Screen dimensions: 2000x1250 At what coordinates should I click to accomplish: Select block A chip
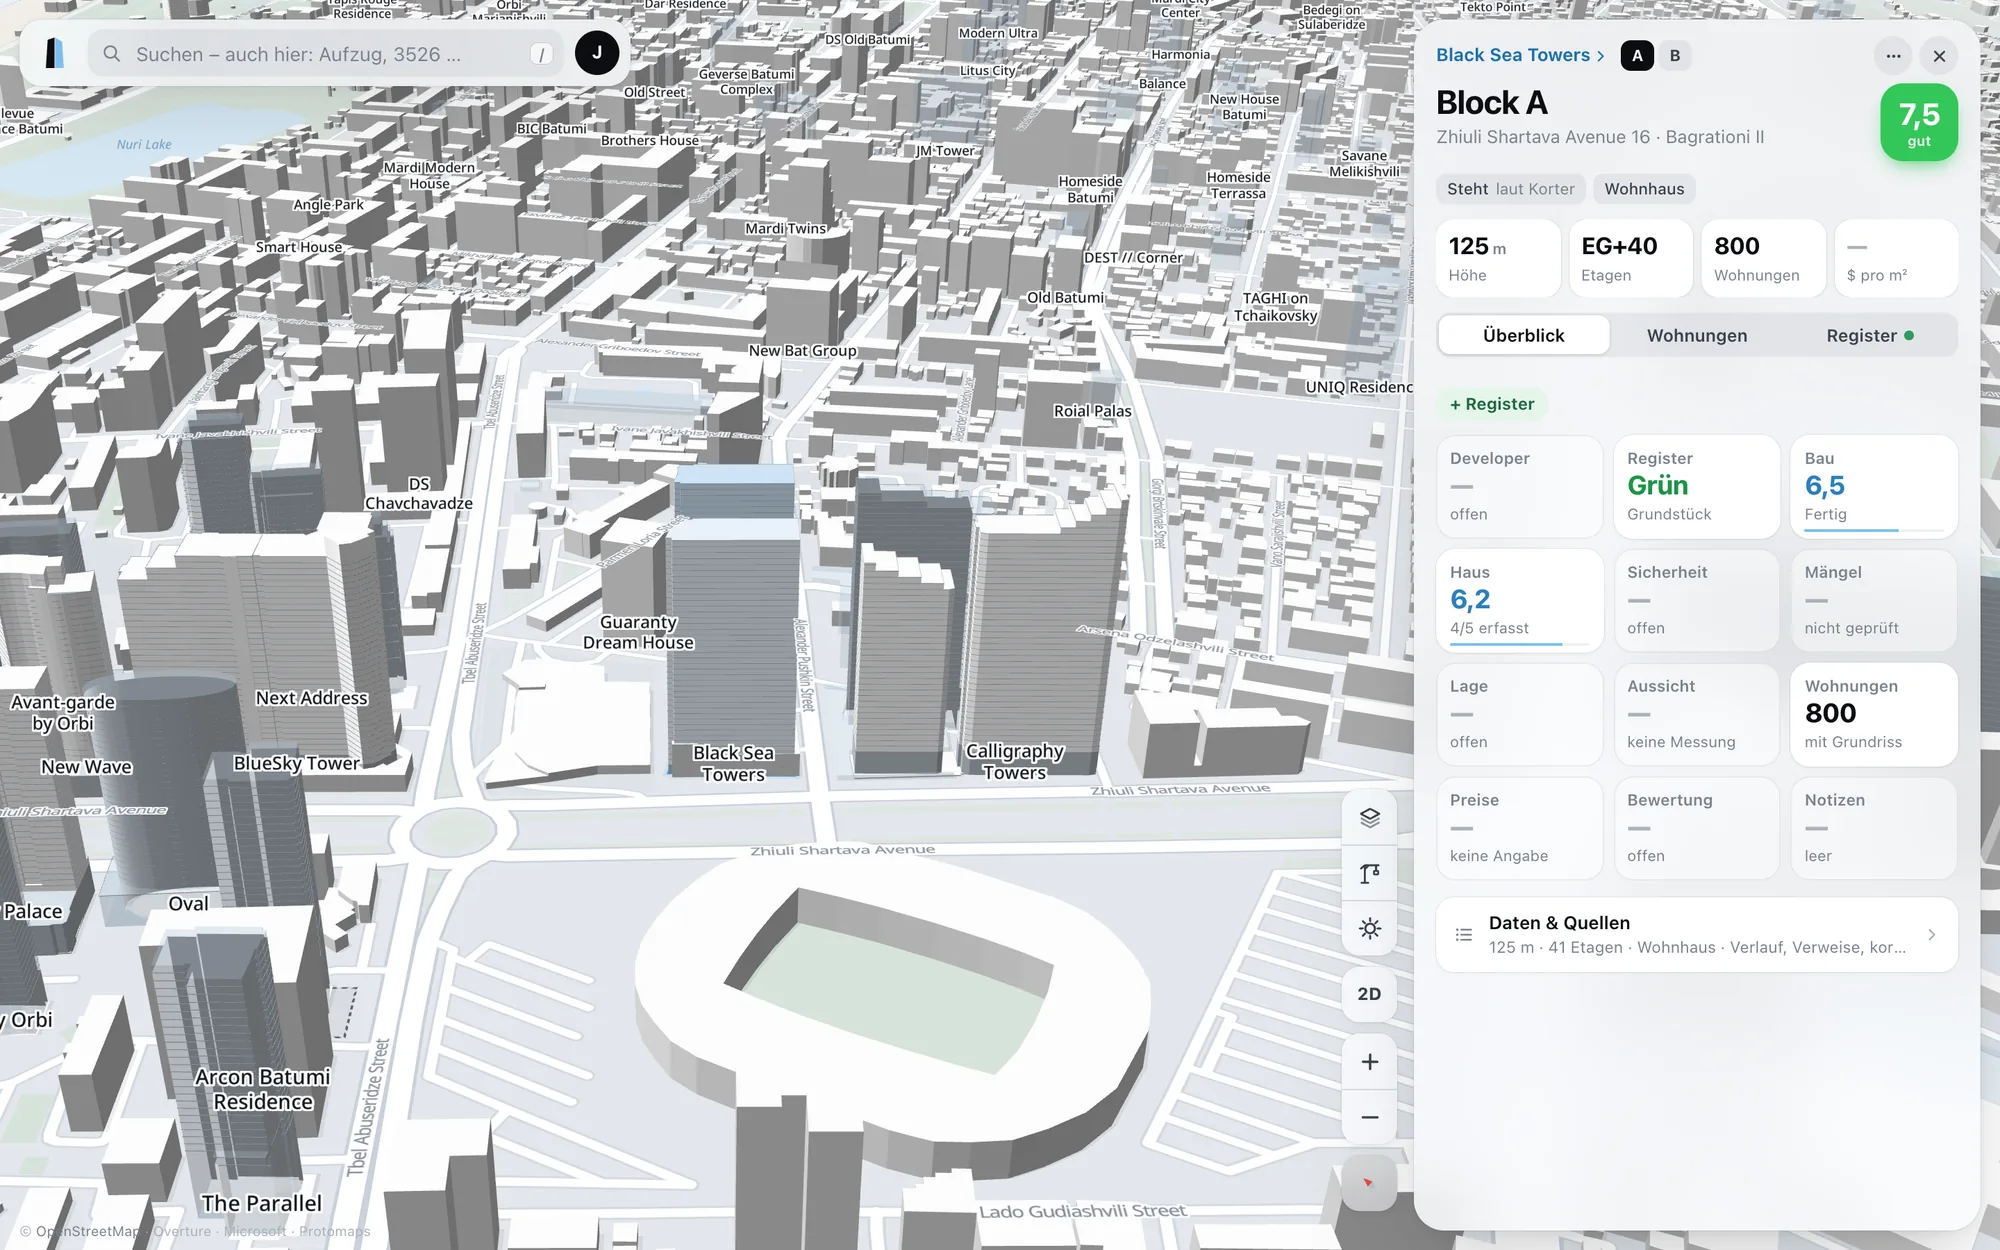pyautogui.click(x=1637, y=56)
